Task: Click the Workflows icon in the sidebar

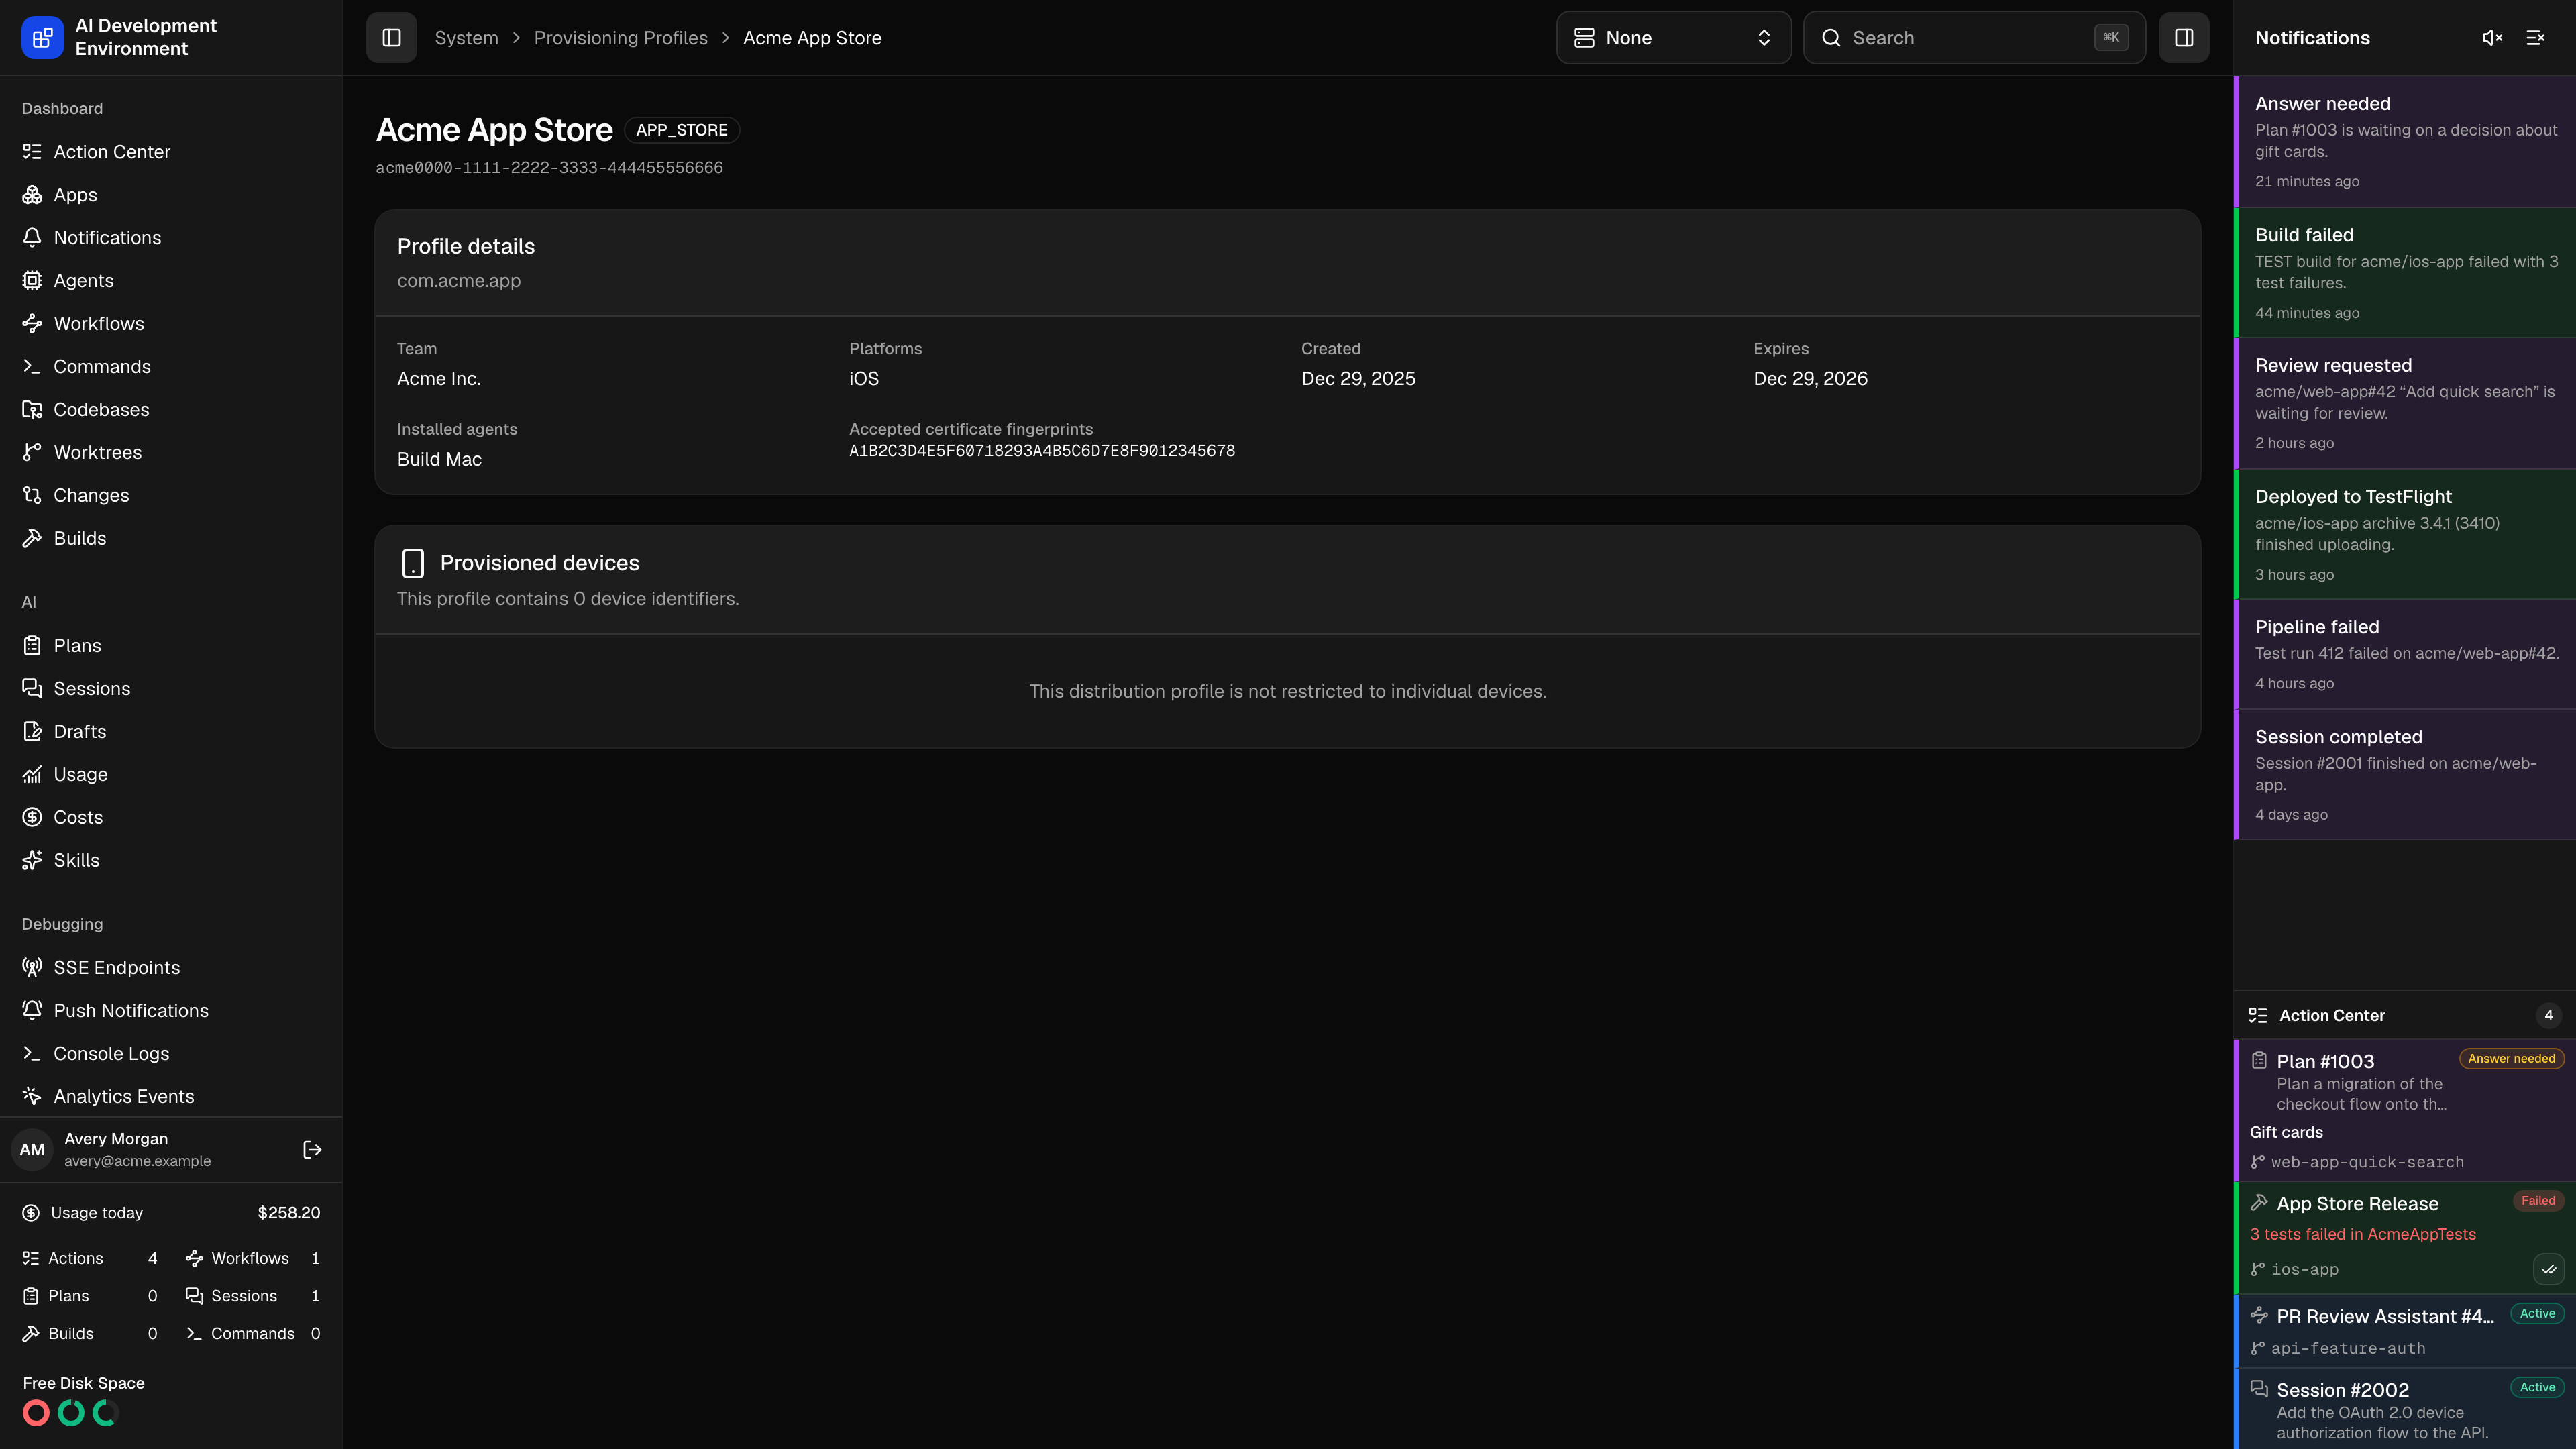Action: pyautogui.click(x=32, y=324)
